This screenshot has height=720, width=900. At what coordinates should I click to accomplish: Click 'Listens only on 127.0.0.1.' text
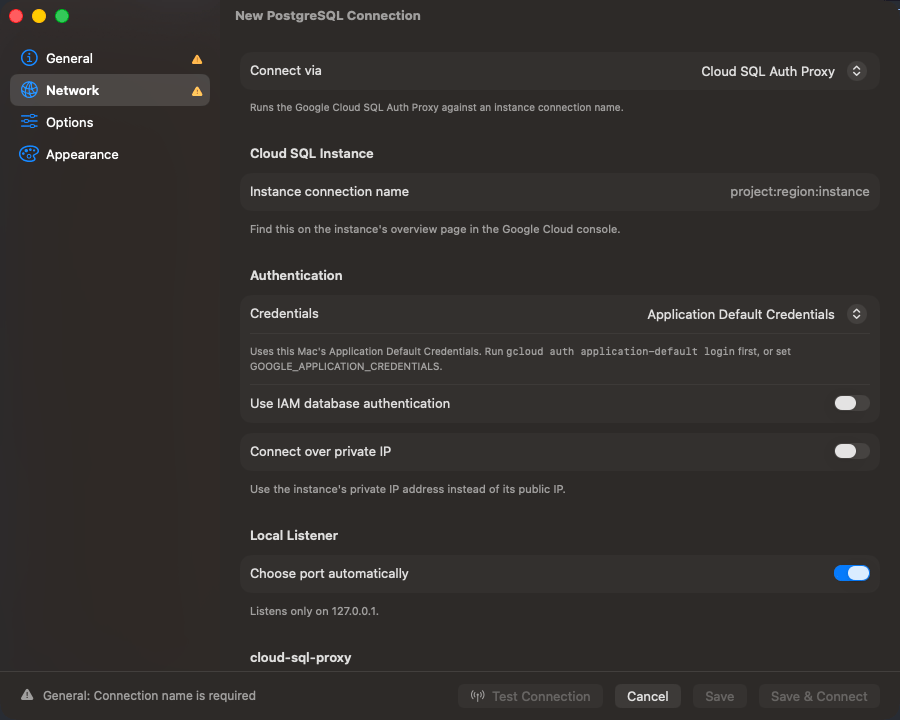click(x=315, y=611)
